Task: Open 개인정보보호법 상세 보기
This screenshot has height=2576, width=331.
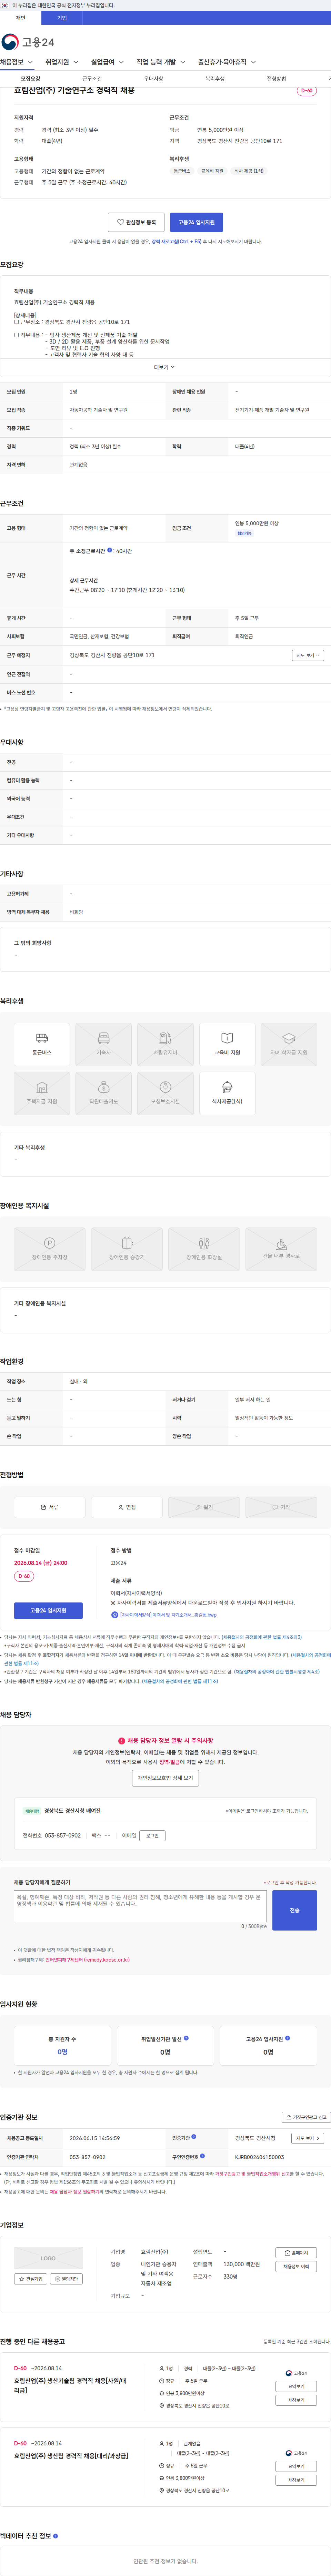Action: coord(165,1778)
